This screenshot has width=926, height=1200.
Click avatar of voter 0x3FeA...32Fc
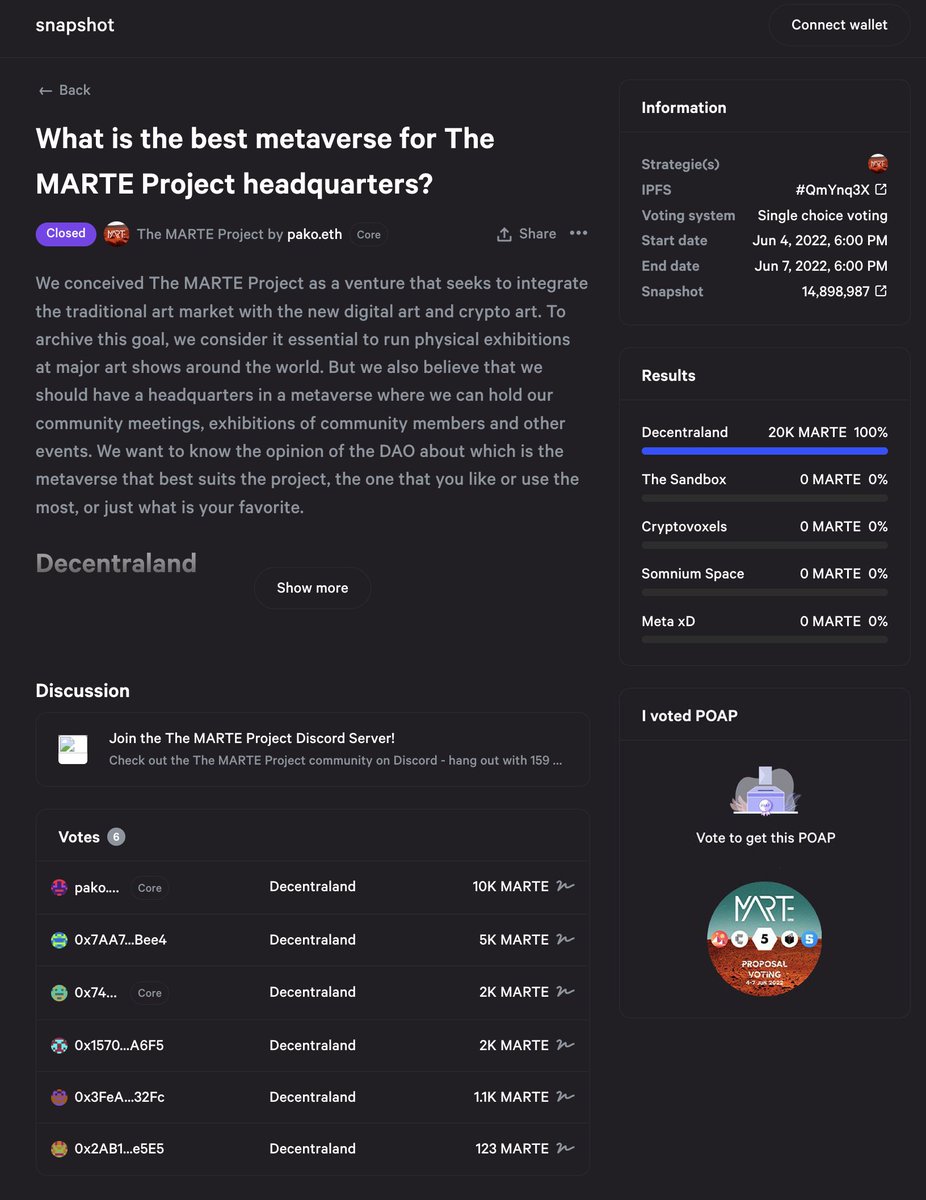click(x=59, y=1097)
